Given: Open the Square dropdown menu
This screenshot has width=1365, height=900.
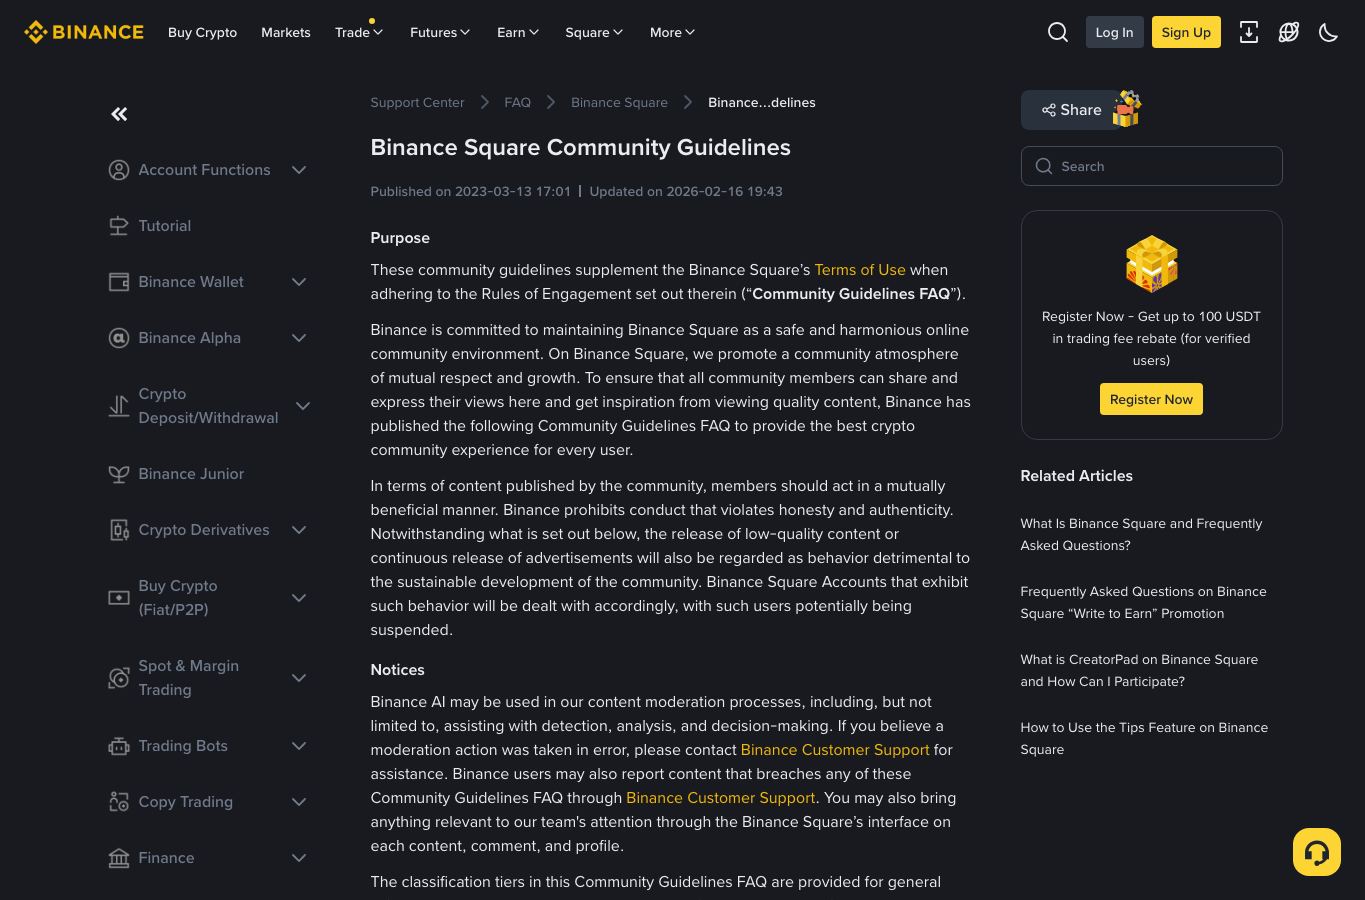Looking at the screenshot, I should coord(594,32).
